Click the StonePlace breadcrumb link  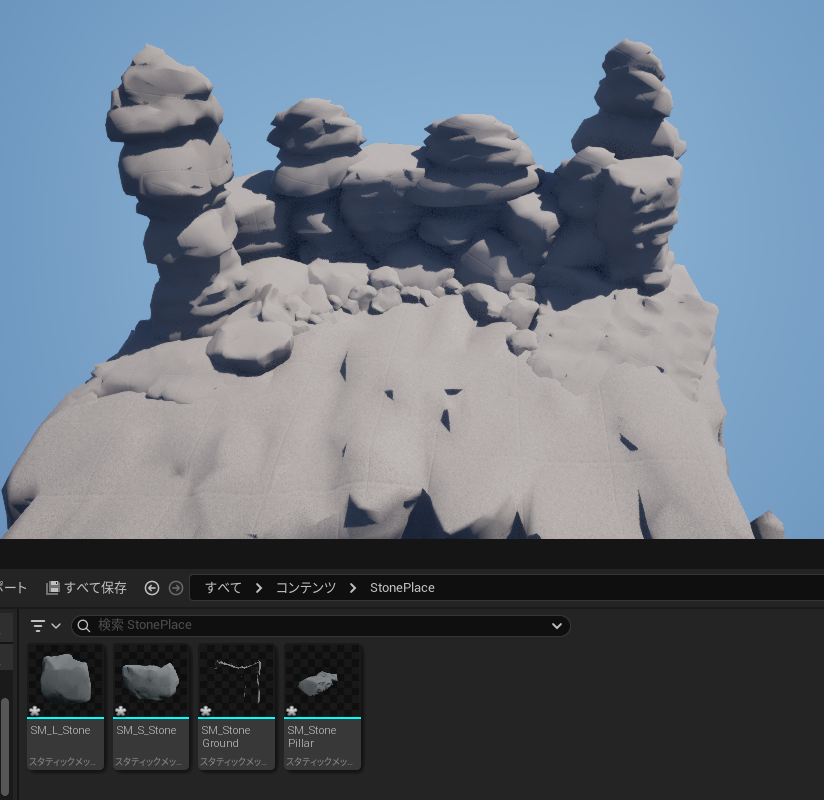point(401,588)
